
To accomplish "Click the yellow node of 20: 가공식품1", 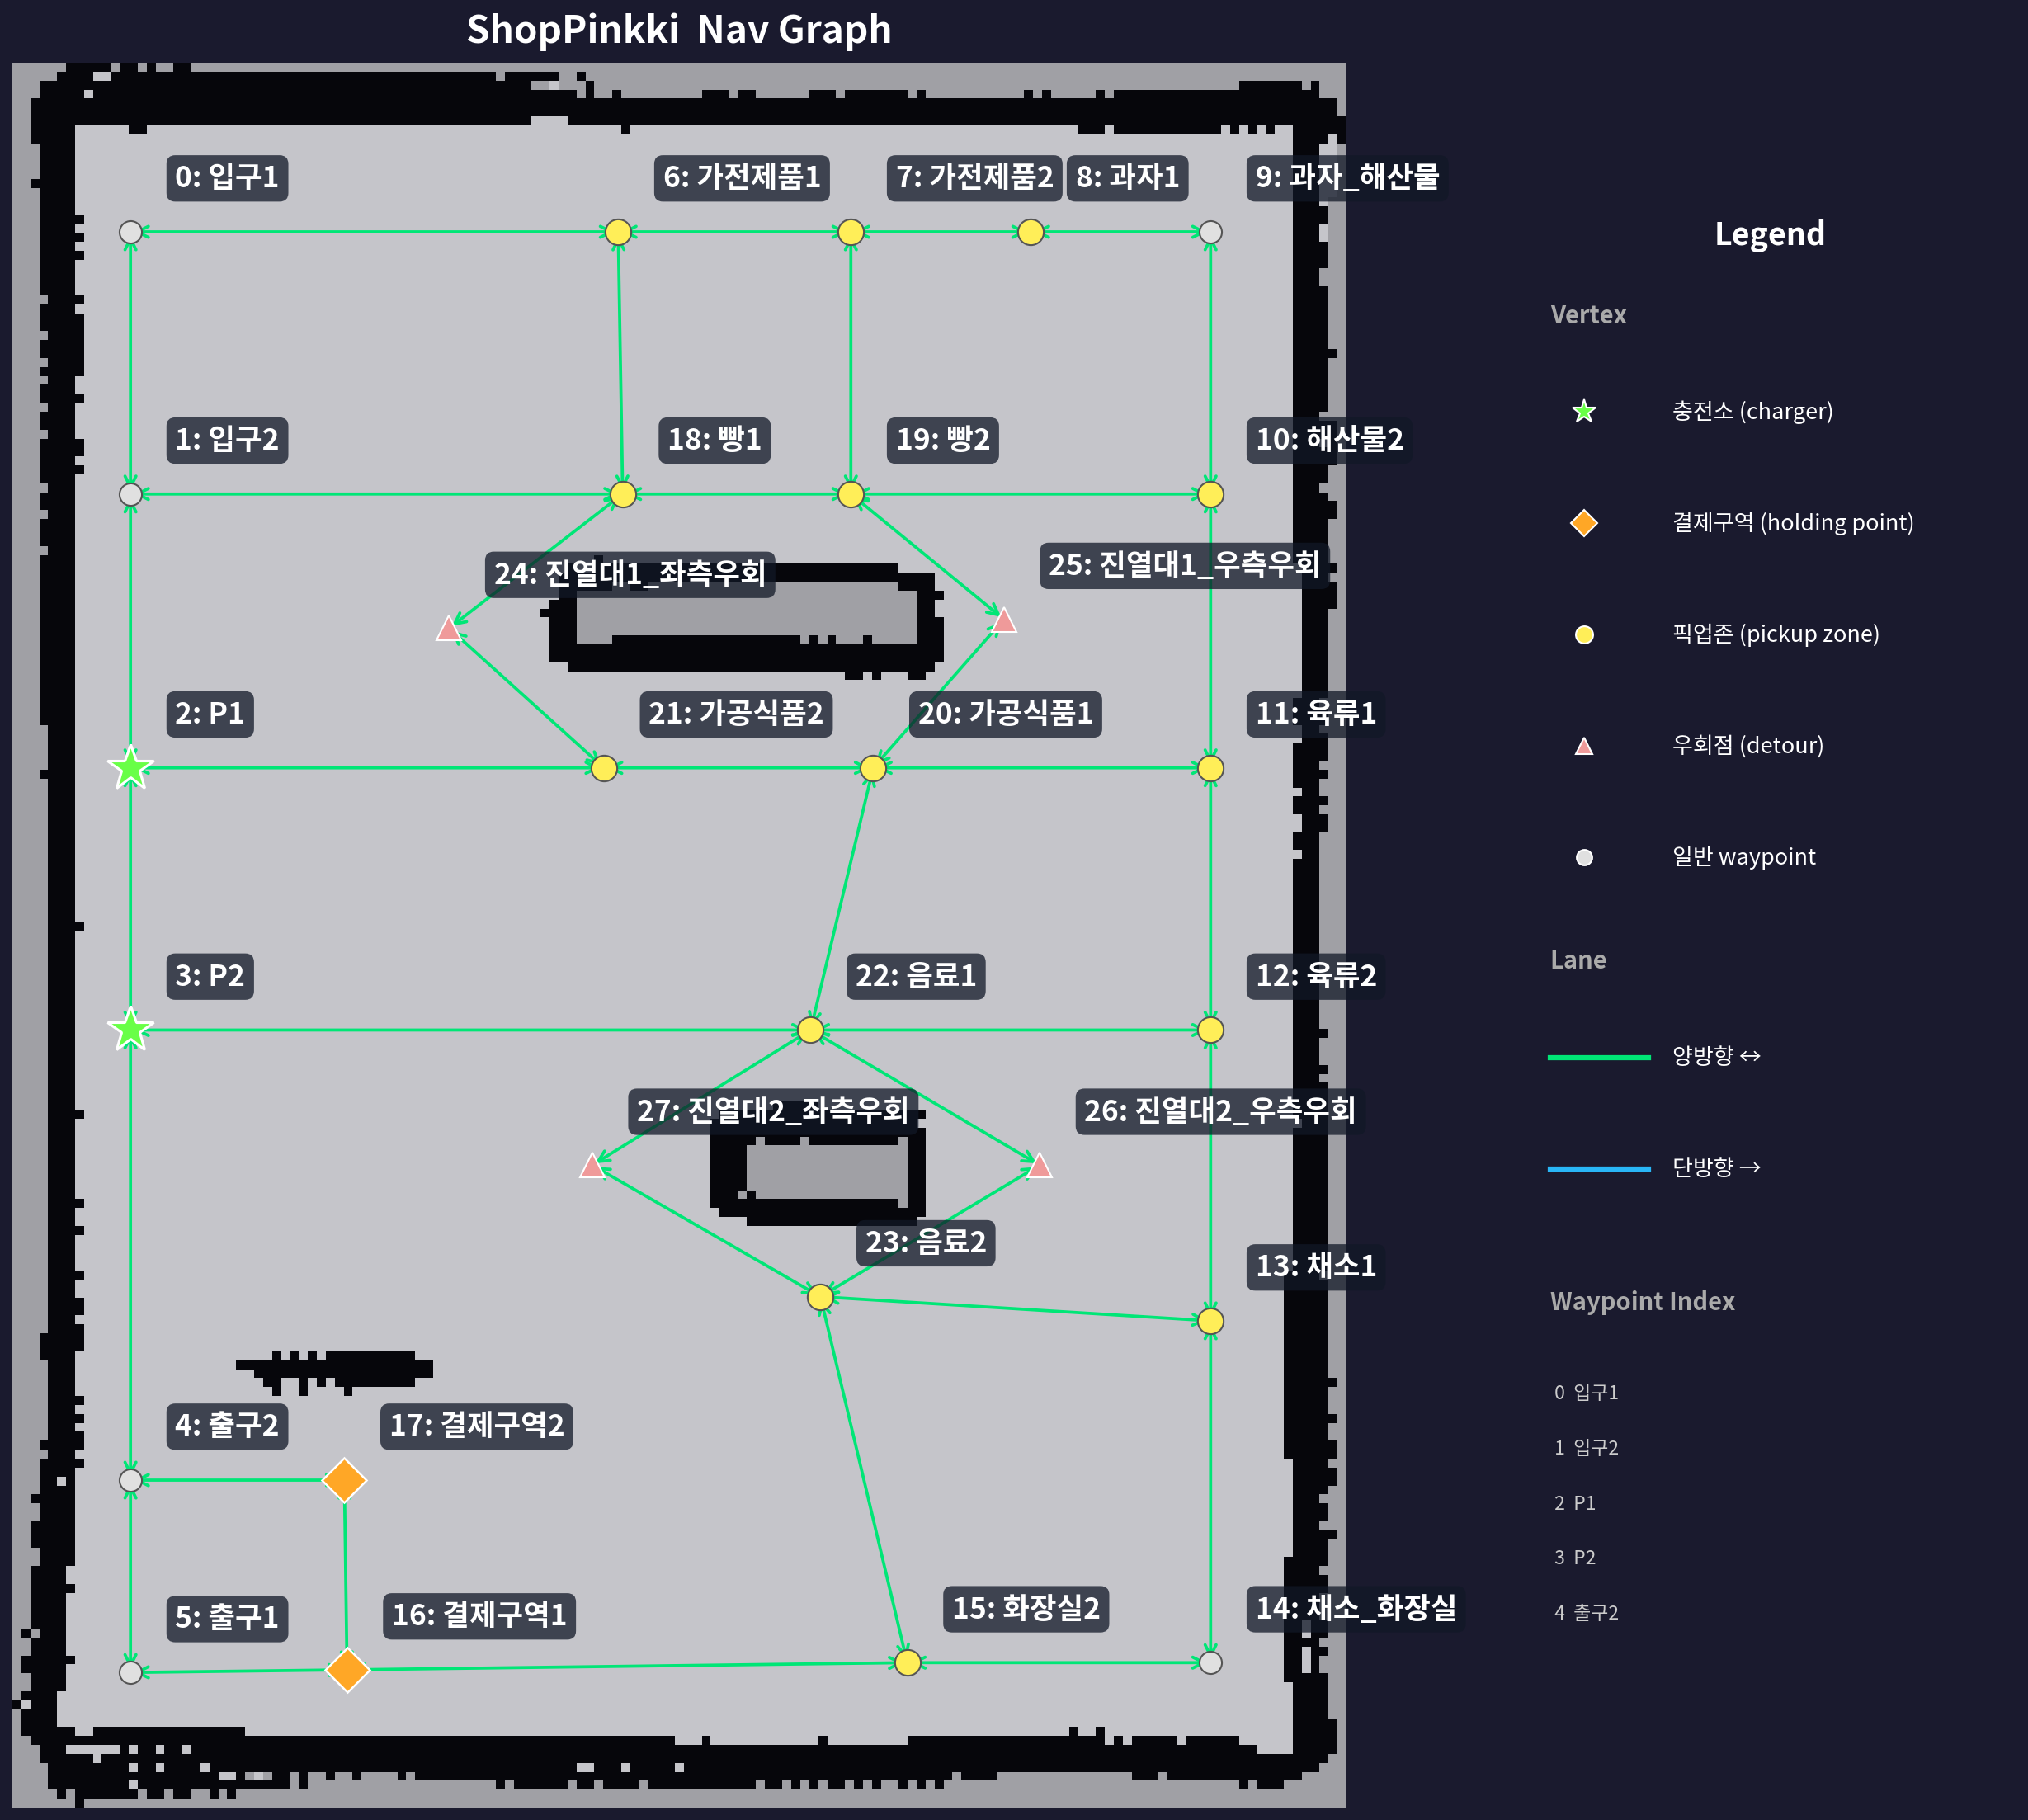I will 873,768.
